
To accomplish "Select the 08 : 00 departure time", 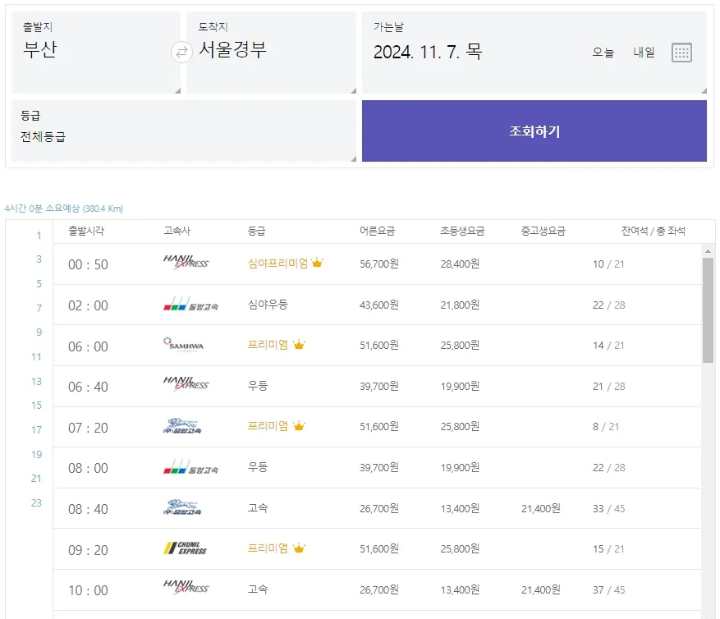I will click(x=88, y=468).
